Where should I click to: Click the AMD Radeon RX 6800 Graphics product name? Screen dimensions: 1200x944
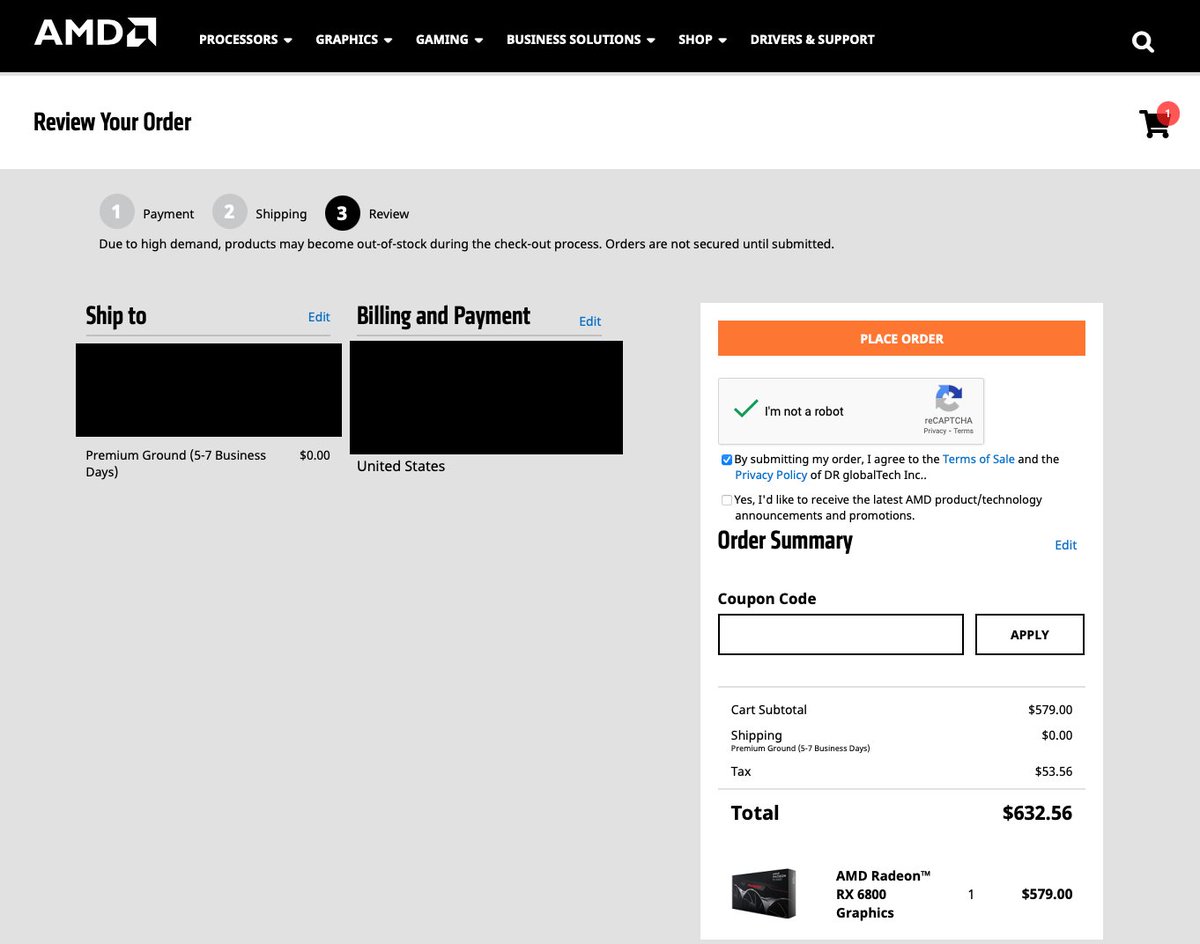coord(883,894)
